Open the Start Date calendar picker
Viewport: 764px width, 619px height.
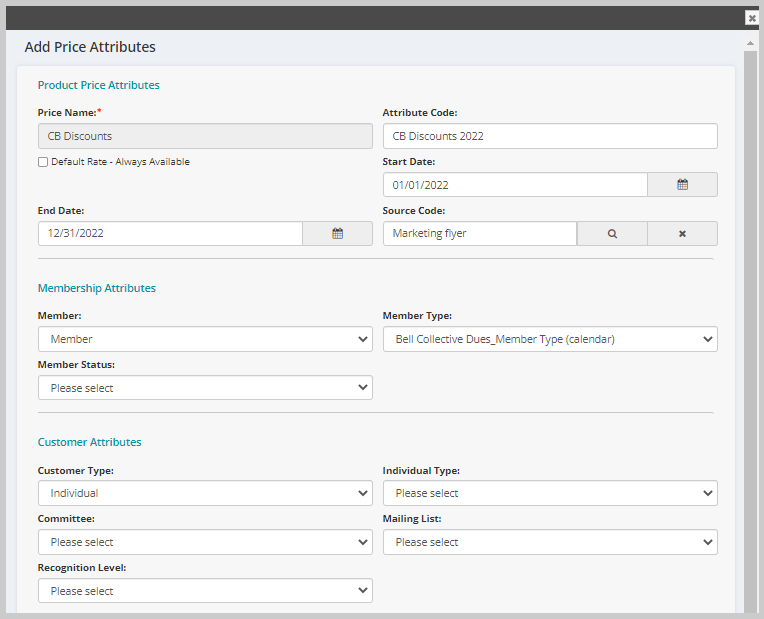click(x=682, y=185)
